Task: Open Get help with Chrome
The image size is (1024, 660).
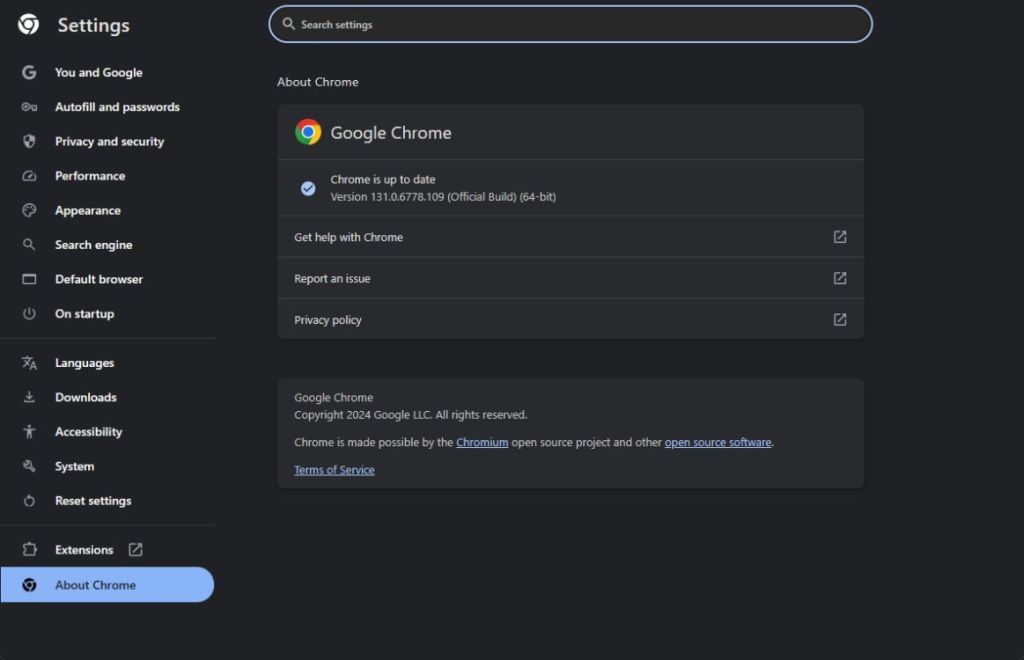Action: 571,237
